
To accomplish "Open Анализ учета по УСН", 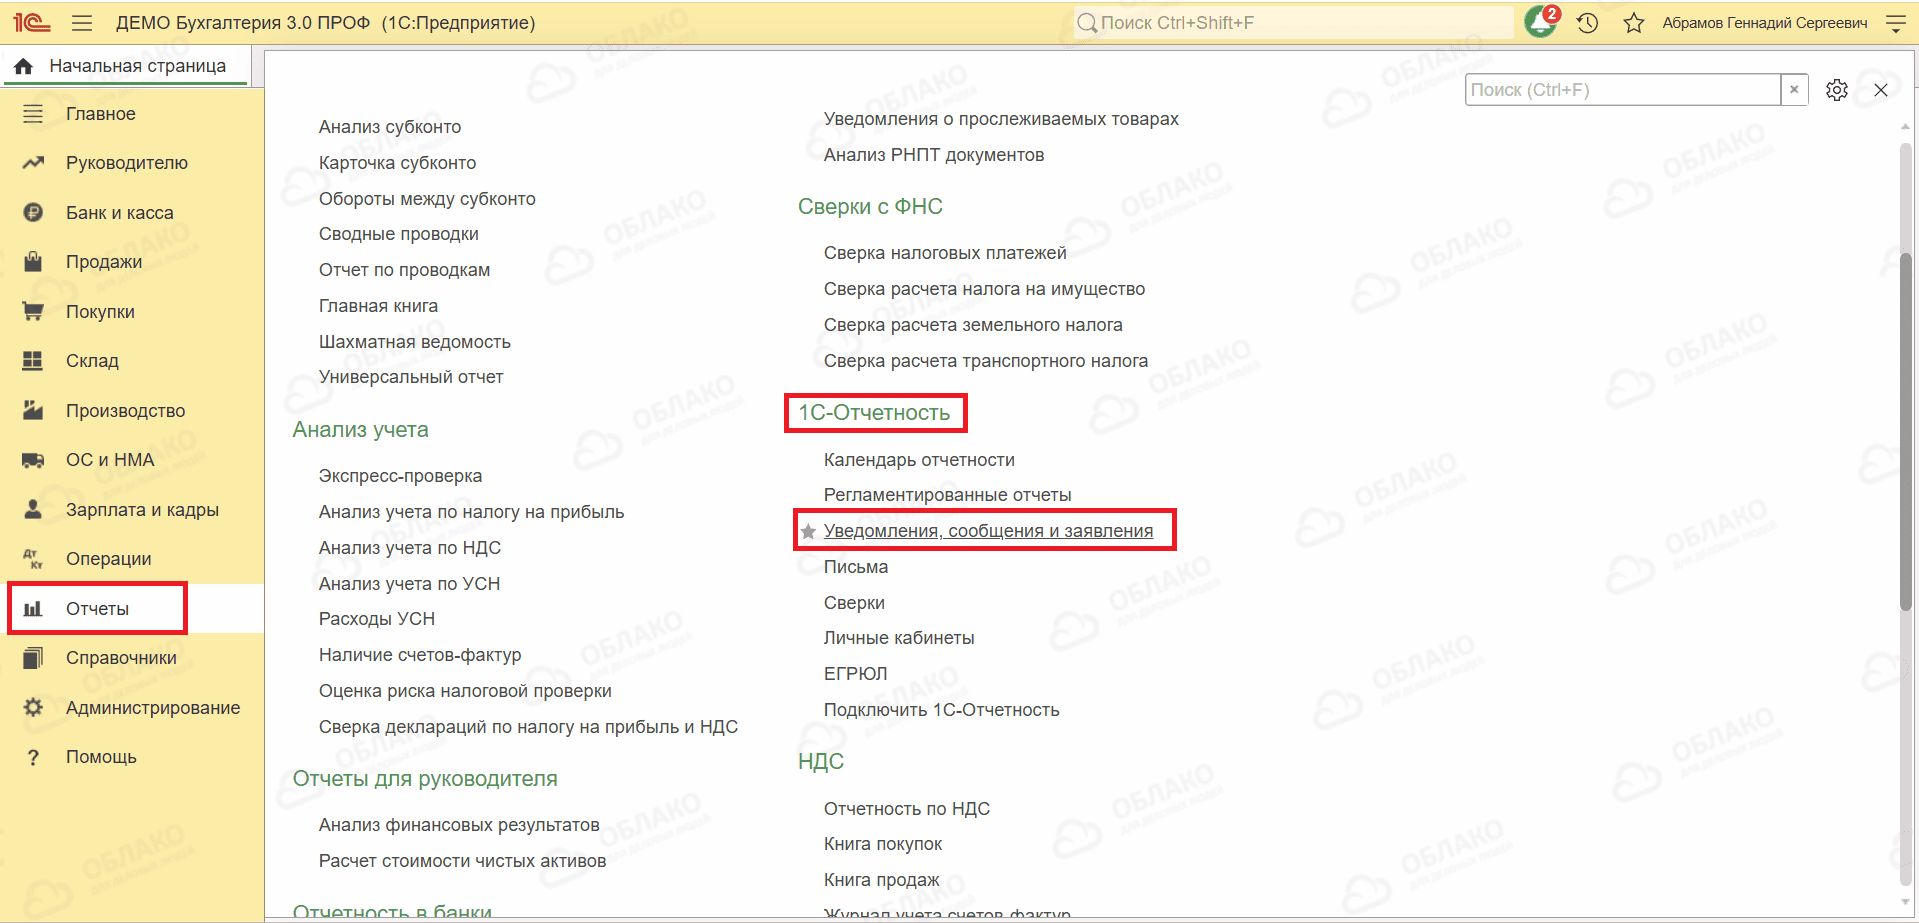I will pos(409,584).
